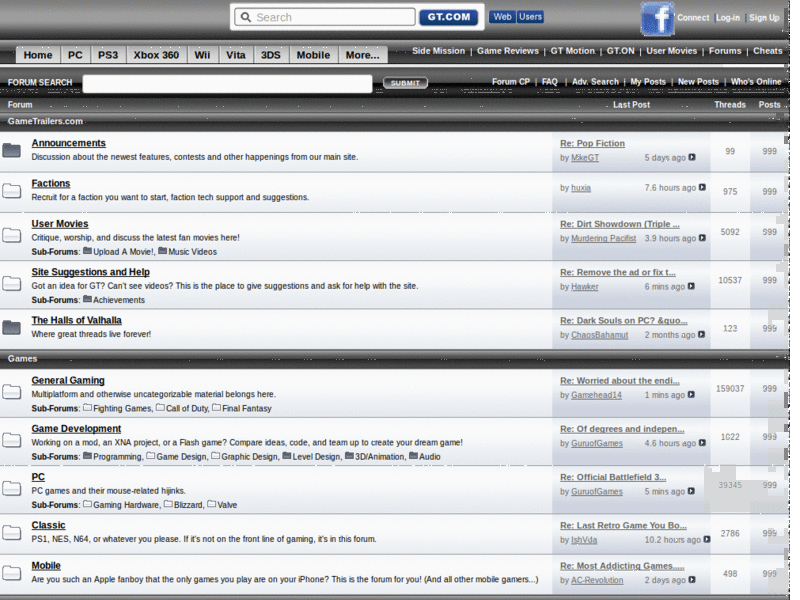Go to last post arrow by Hawker
Viewport: 800px width, 600px height.
(x=691, y=286)
